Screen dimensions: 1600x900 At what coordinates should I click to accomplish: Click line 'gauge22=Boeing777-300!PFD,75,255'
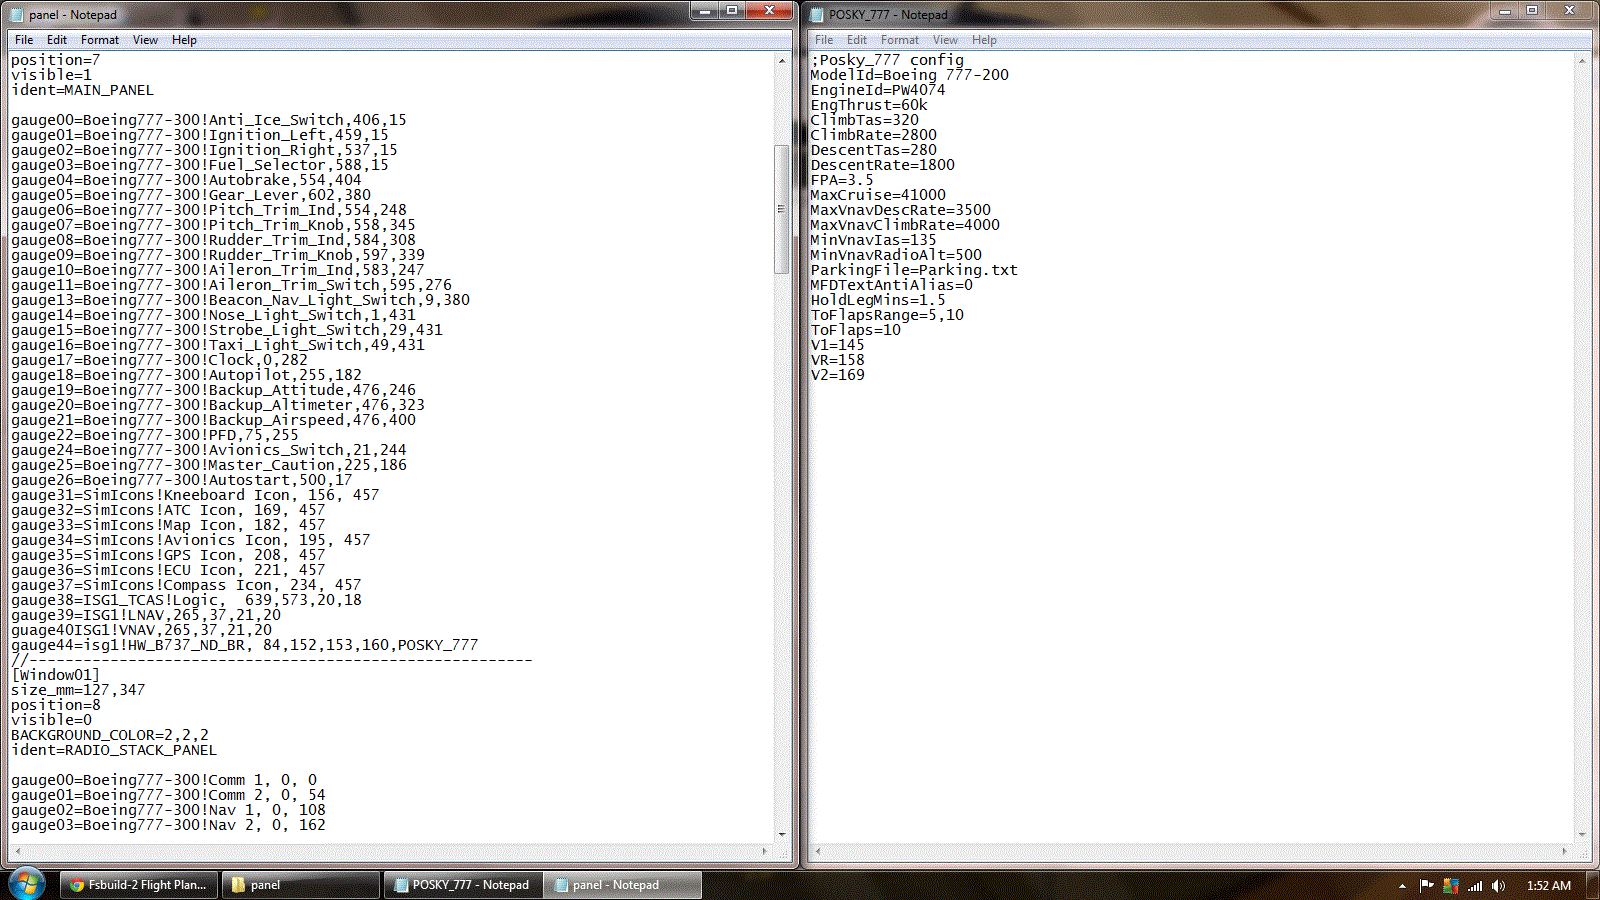coord(155,435)
